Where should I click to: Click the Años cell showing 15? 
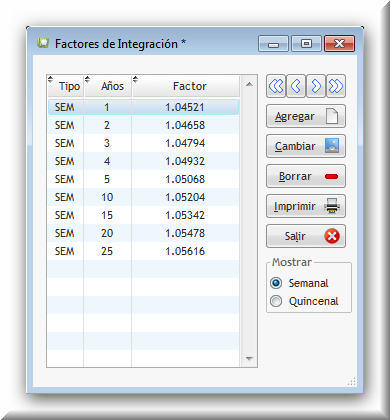pos(107,215)
